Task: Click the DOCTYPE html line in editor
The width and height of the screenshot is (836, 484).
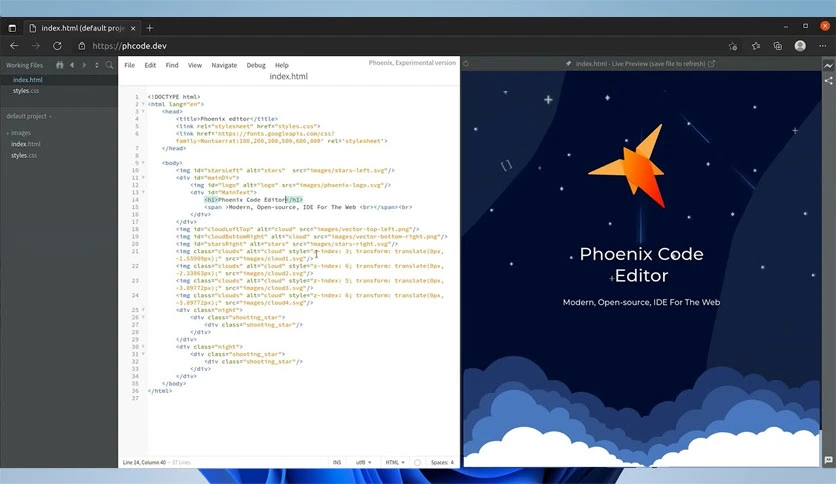Action: 174,97
